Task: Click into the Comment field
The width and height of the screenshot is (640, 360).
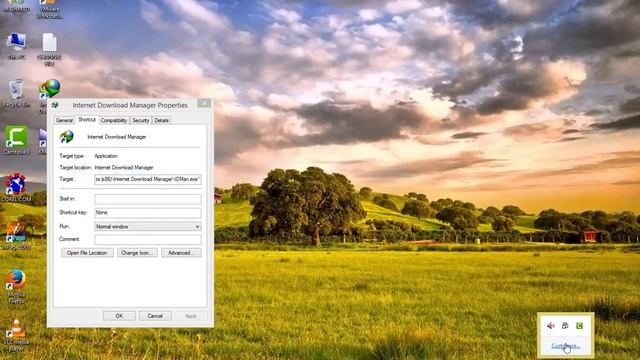Action: click(x=148, y=239)
